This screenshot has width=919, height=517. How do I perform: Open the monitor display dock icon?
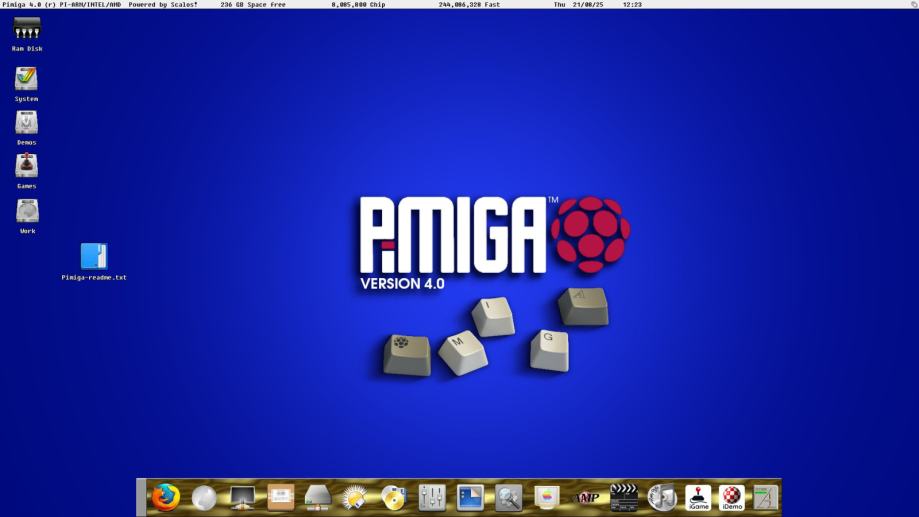tap(242, 498)
